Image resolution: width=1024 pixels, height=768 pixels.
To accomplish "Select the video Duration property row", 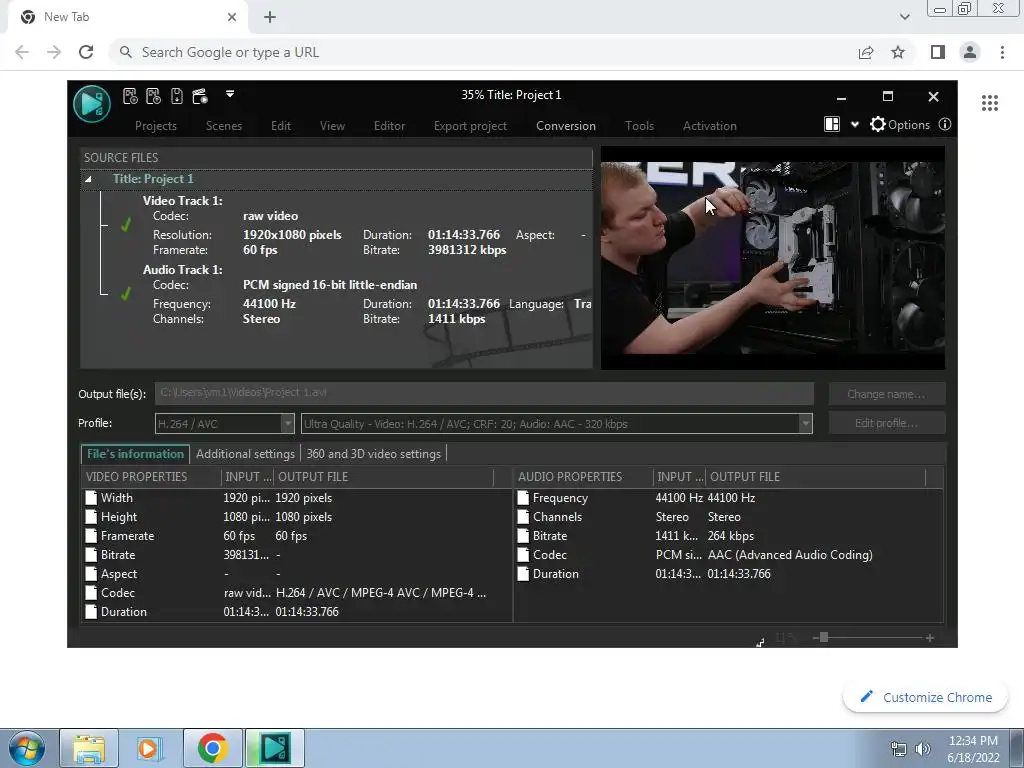I will click(x=296, y=611).
